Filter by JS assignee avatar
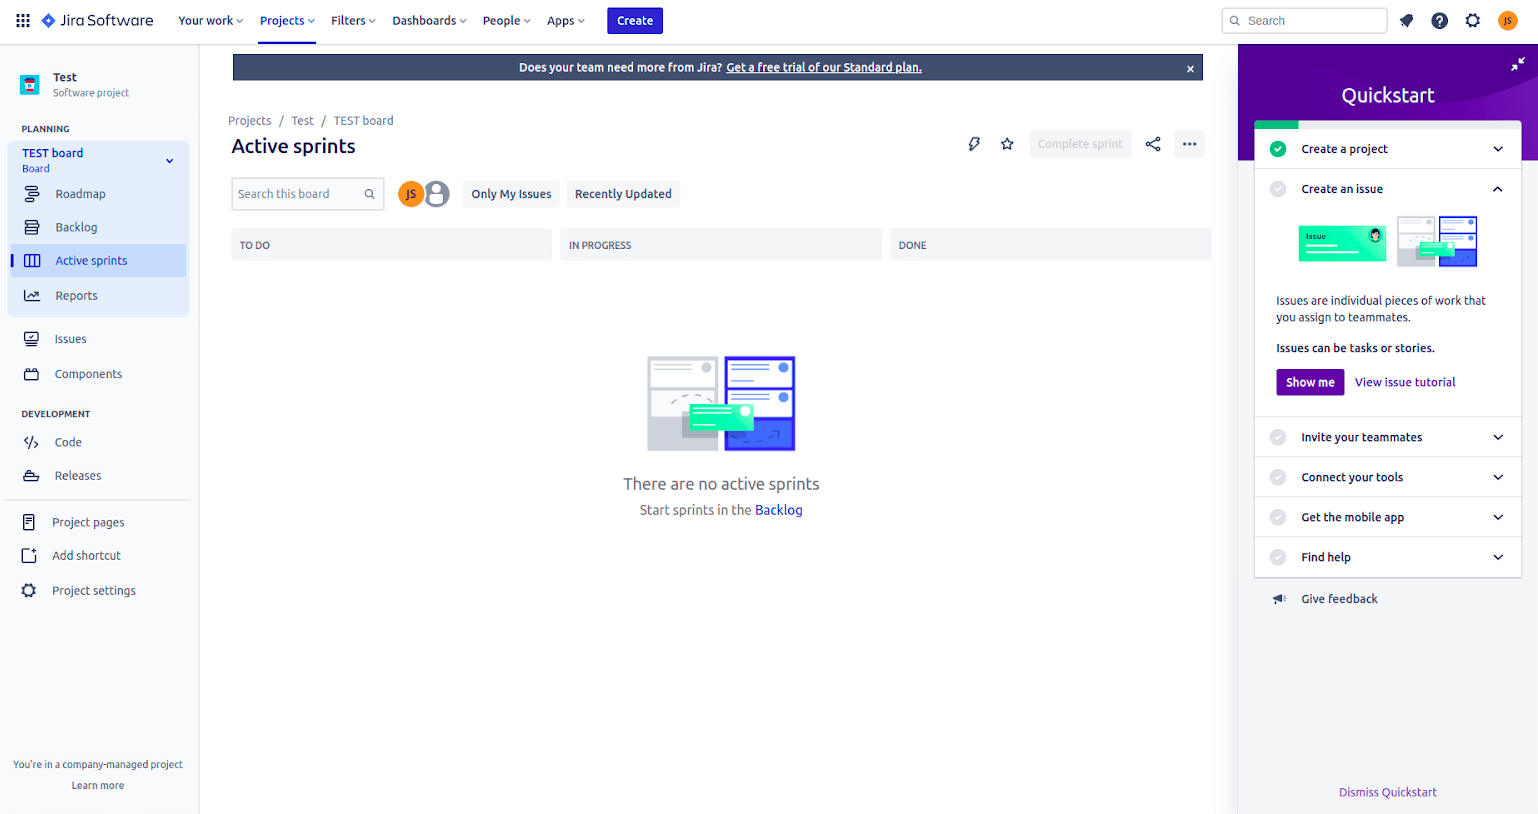 pyautogui.click(x=410, y=194)
